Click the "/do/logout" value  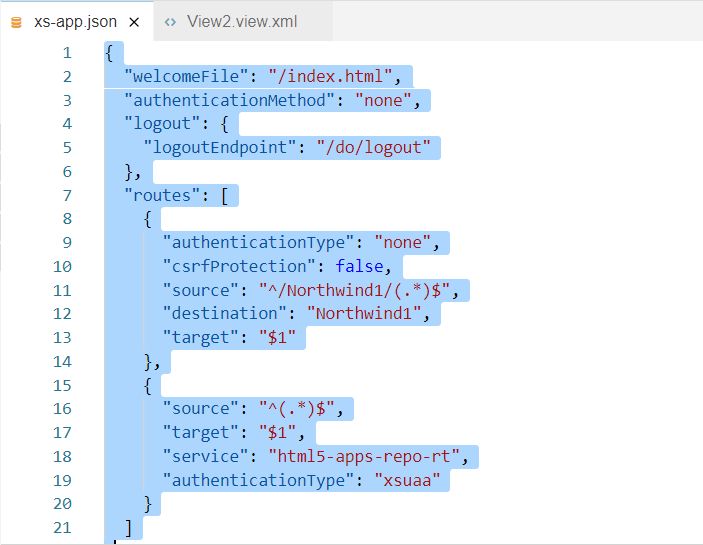373,147
